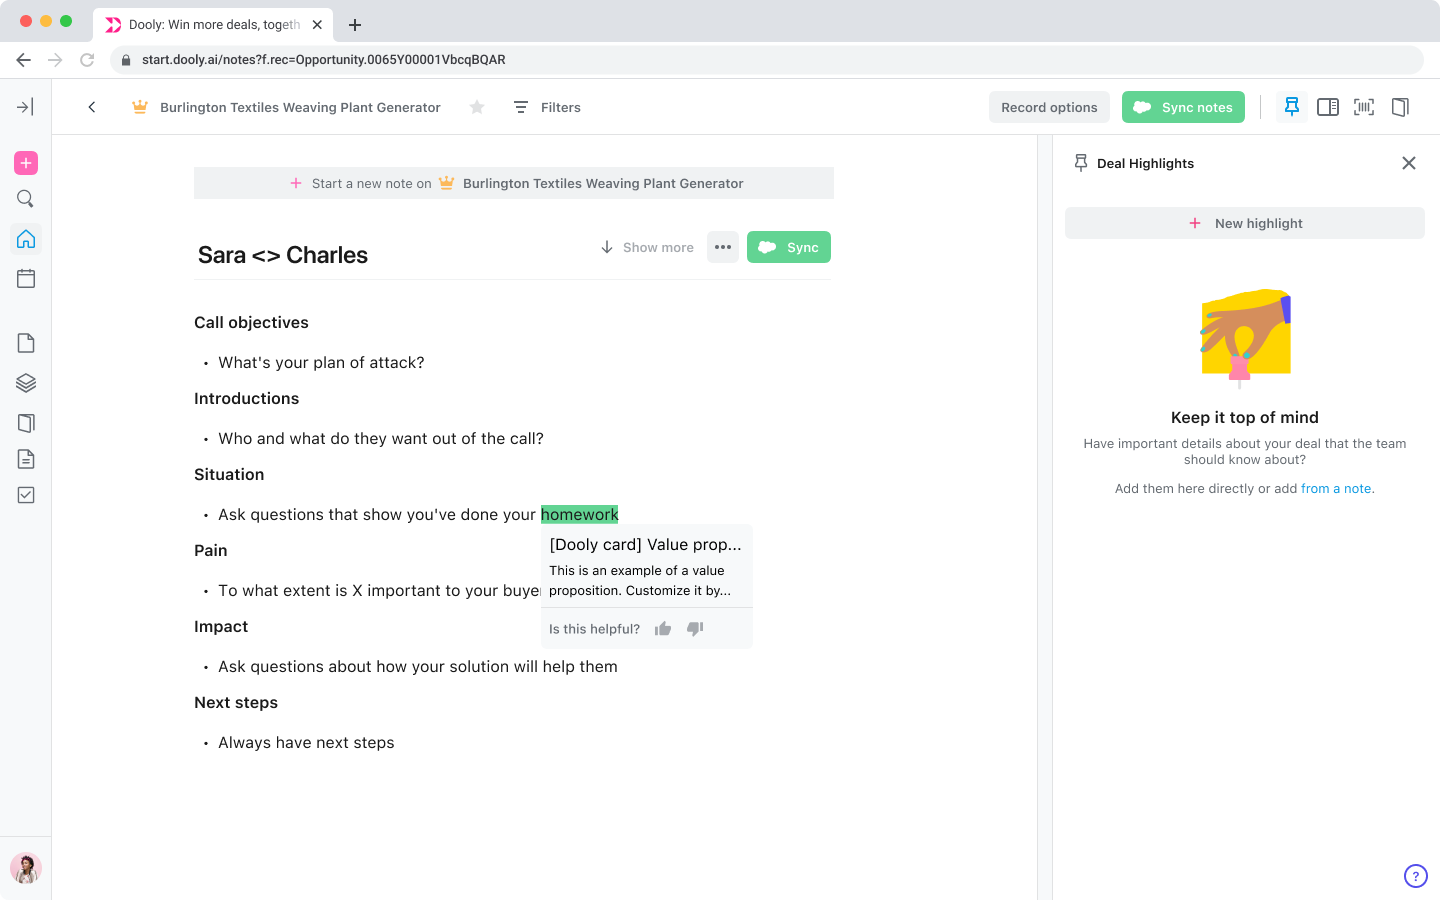The width and height of the screenshot is (1440, 900).
Task: Open the checkbox tasks sidebar icon
Action: click(26, 495)
